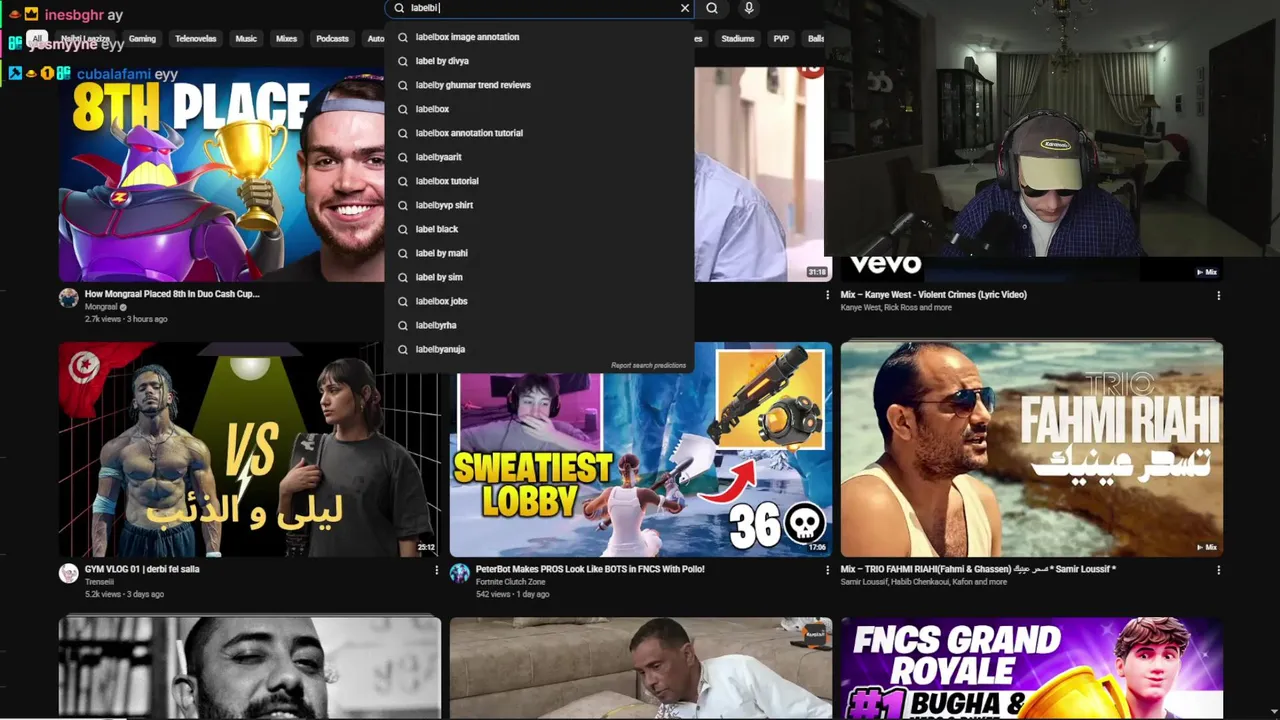Screen dimensions: 1280x720
Task: Click username 'inesbghr' in the chat overlay
Action: pyautogui.click(x=73, y=15)
